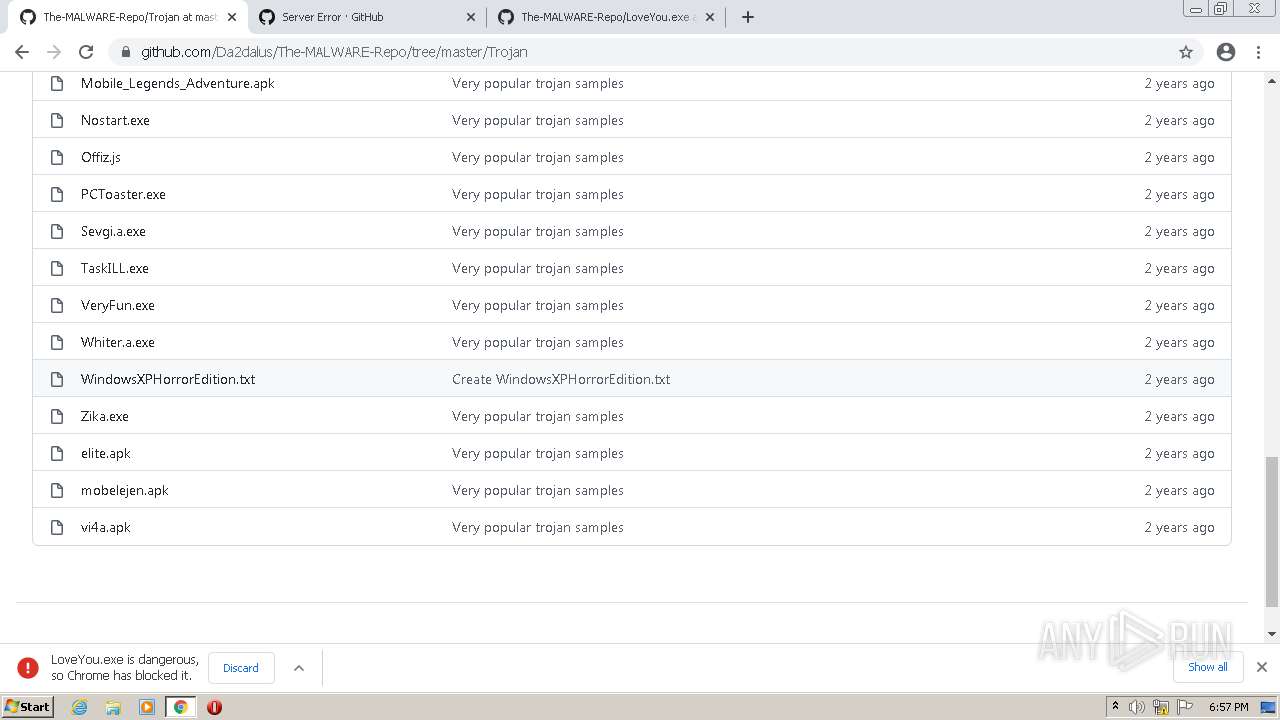Show hidden tray icons arrow
This screenshot has width=1280, height=720.
pos(1115,707)
